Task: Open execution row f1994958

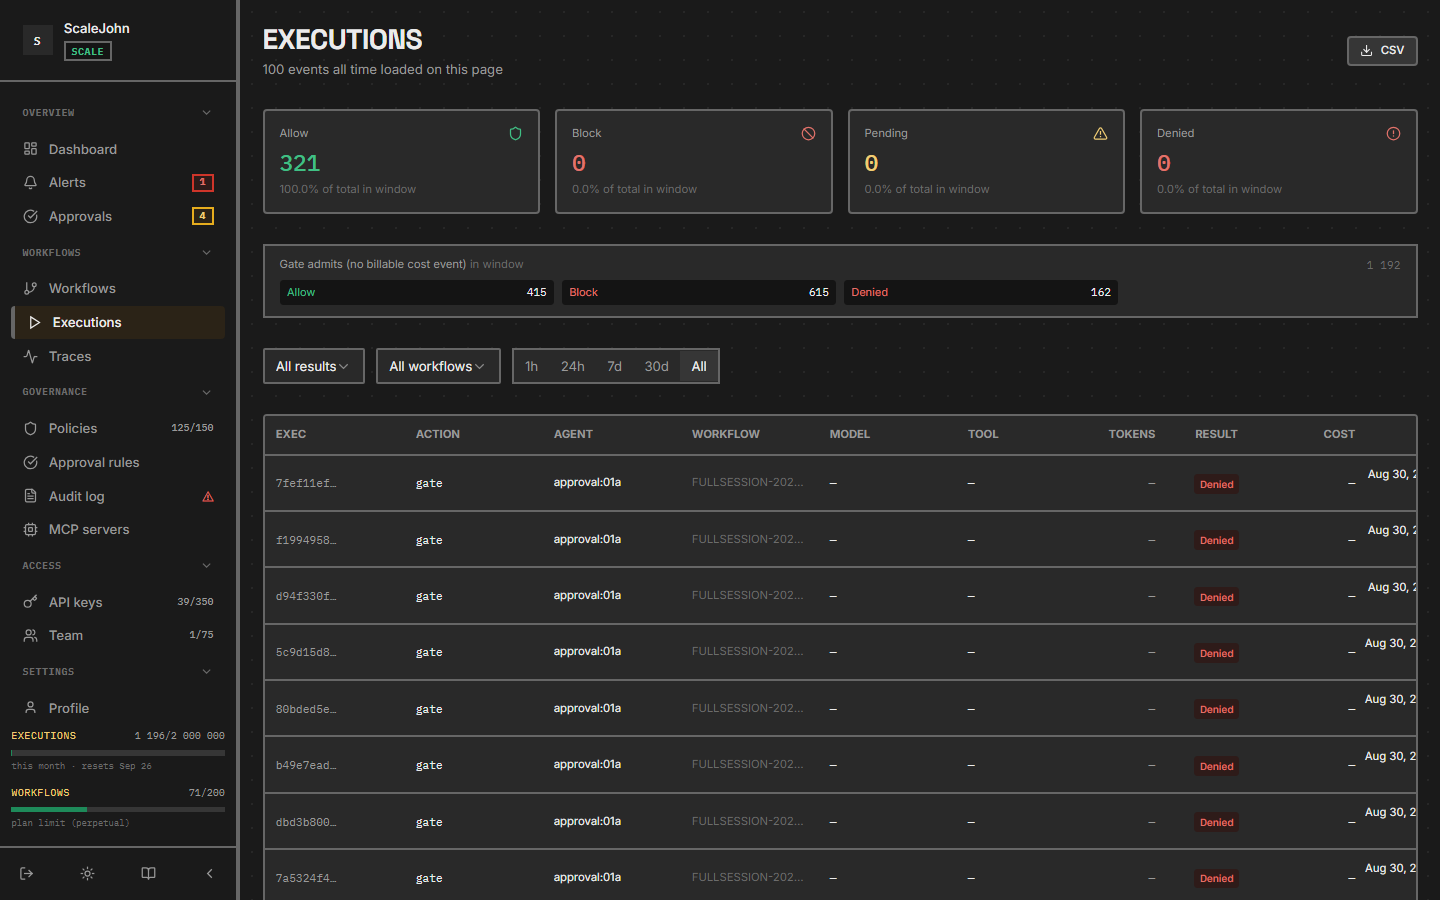Action: pos(840,540)
